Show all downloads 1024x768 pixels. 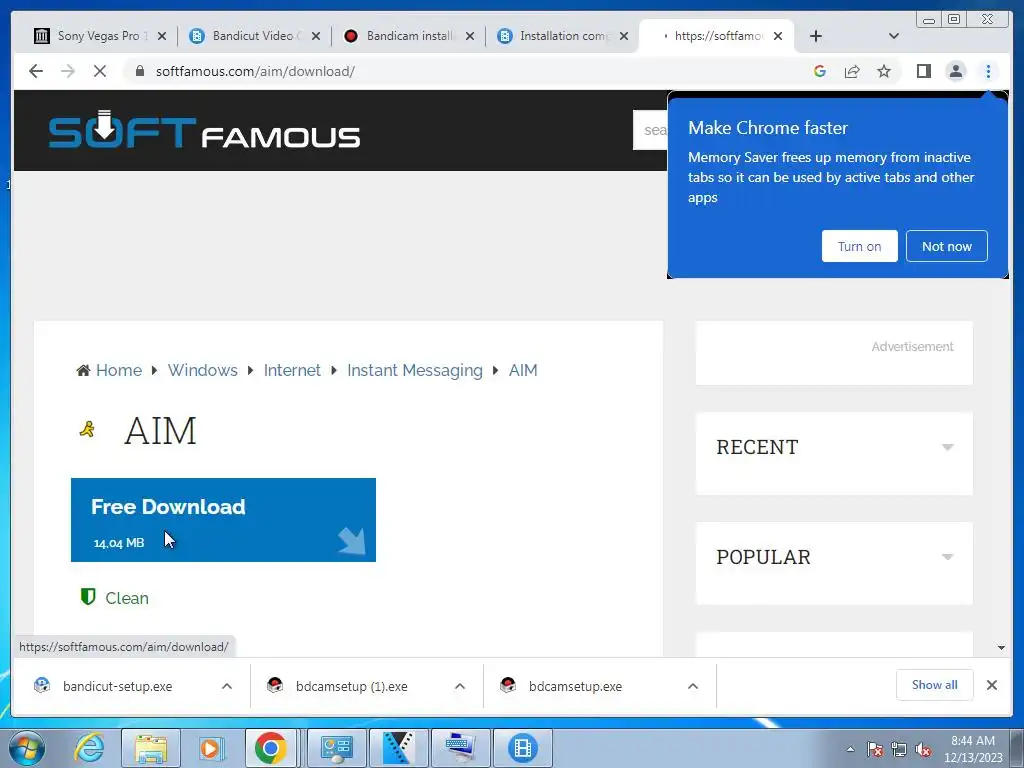coord(935,685)
